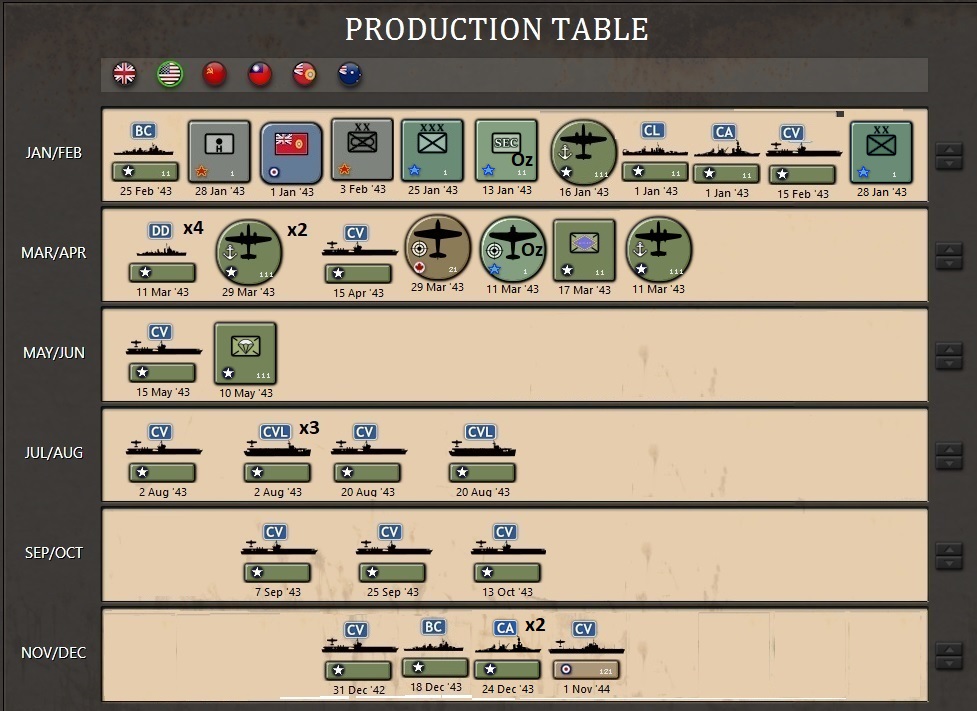
Task: Click the CL light cruiser dated 1 Jan '43
Action: pyautogui.click(x=655, y=151)
